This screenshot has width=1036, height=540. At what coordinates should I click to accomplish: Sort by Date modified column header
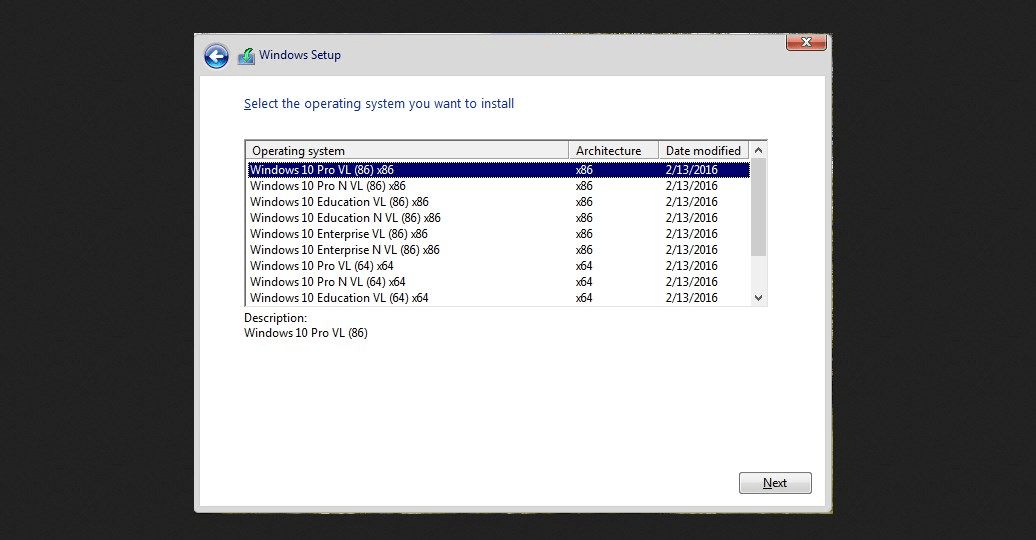703,151
